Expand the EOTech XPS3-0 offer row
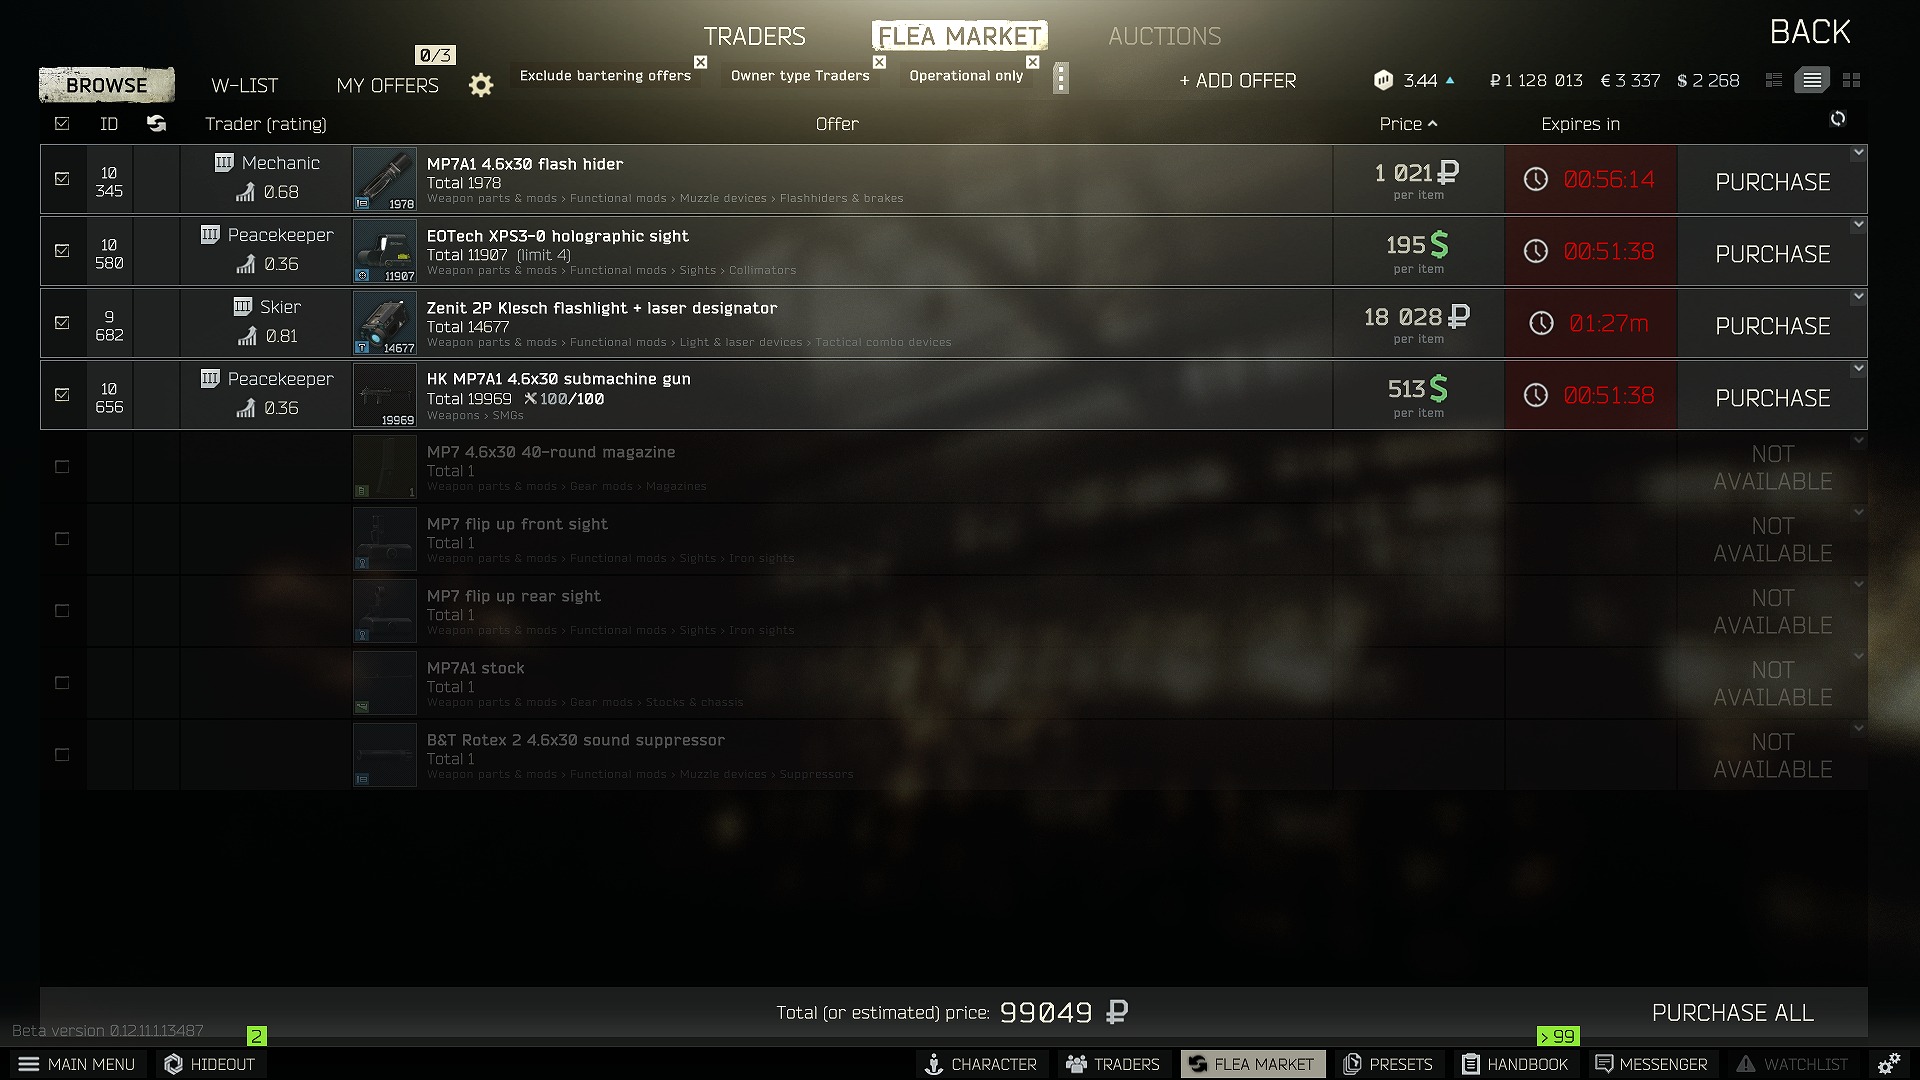The width and height of the screenshot is (1920, 1080). click(x=1858, y=225)
